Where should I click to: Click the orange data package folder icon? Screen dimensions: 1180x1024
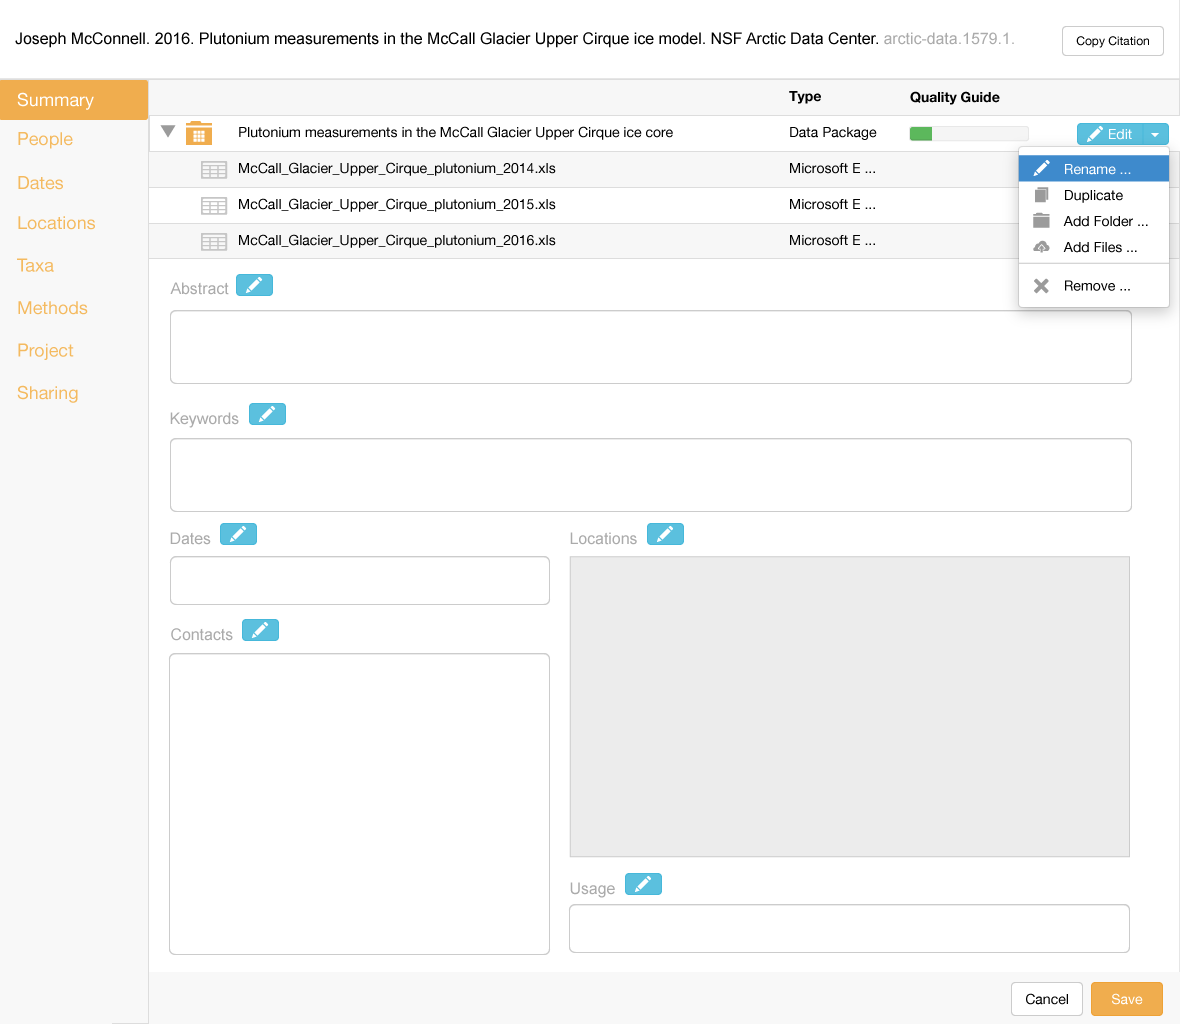[x=199, y=133]
